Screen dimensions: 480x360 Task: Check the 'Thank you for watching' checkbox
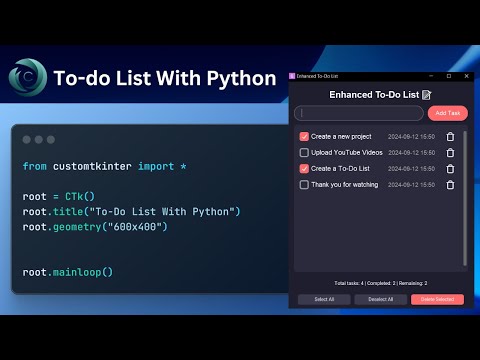[304, 185]
